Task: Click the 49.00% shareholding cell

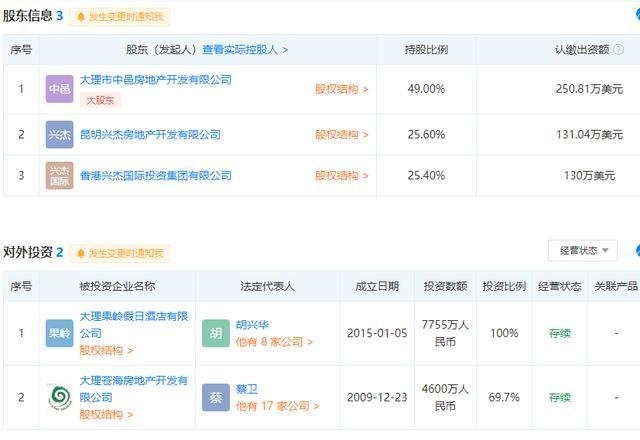Action: 426,89
